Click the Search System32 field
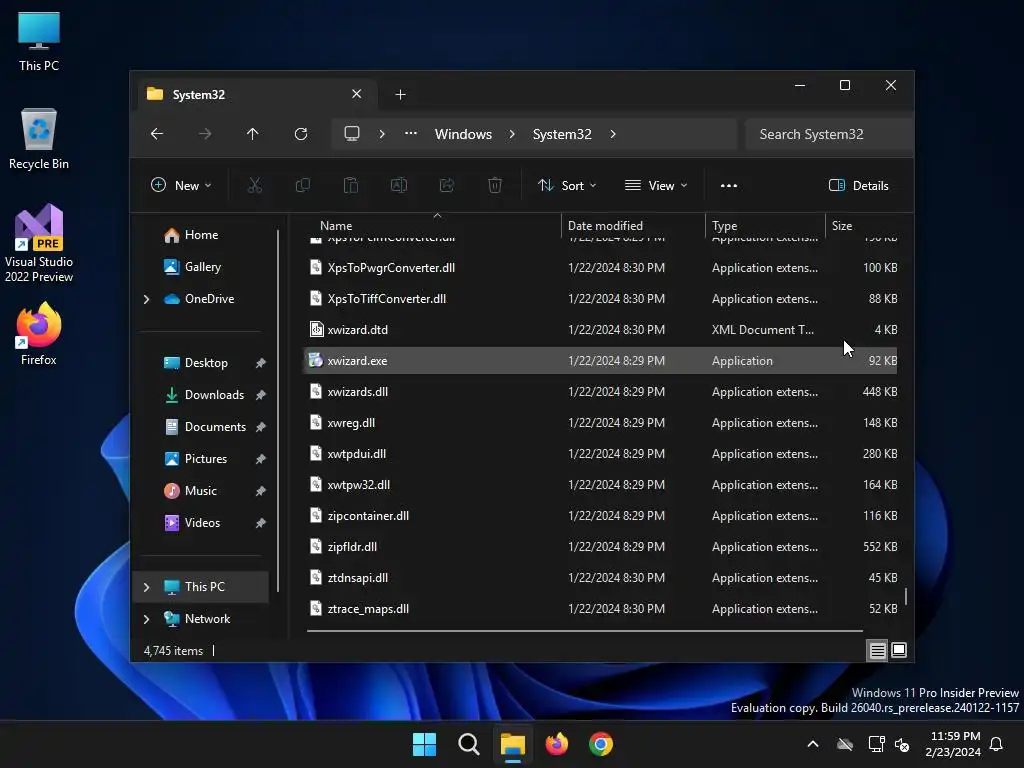 828,134
